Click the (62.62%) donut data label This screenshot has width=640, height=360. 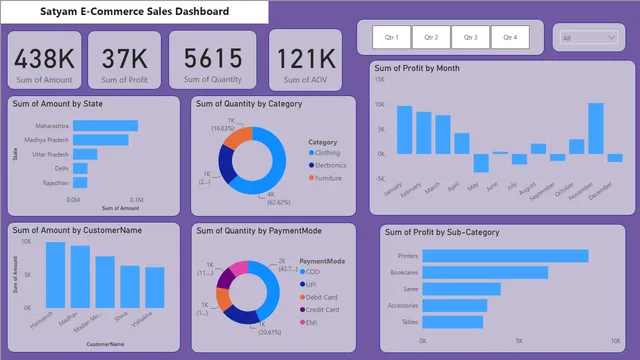(279, 202)
